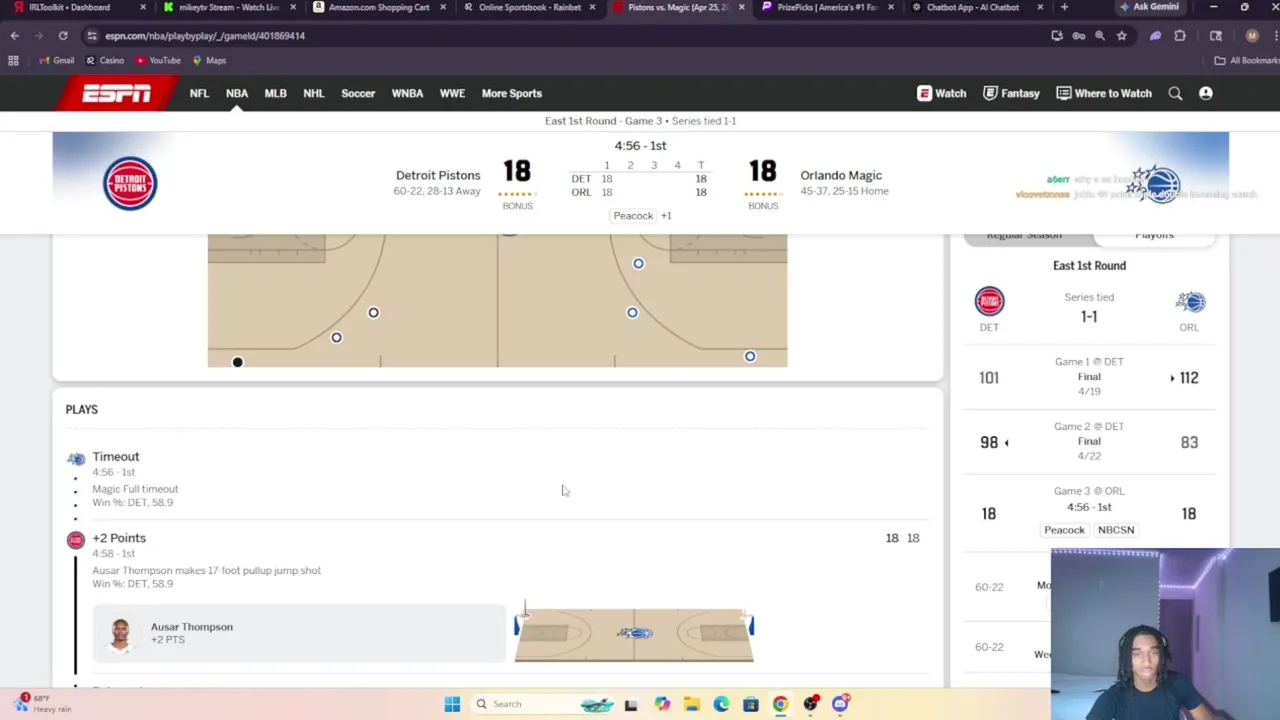Open the ESPN user profile icon

coord(1206,94)
